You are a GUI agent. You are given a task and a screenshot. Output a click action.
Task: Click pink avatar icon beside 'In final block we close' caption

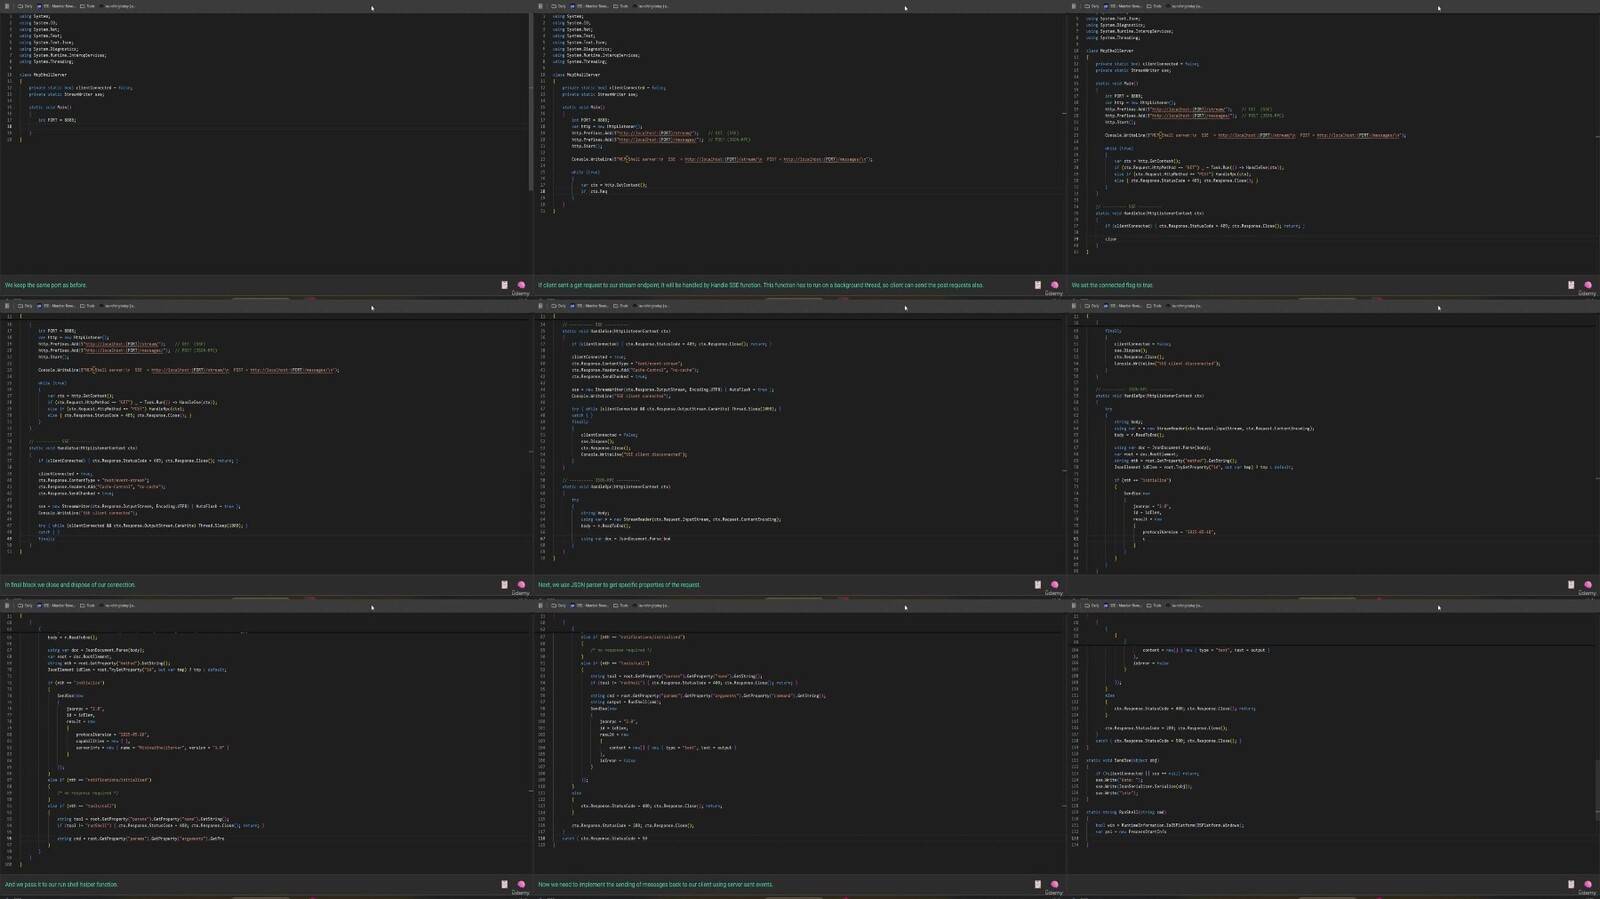coord(521,585)
